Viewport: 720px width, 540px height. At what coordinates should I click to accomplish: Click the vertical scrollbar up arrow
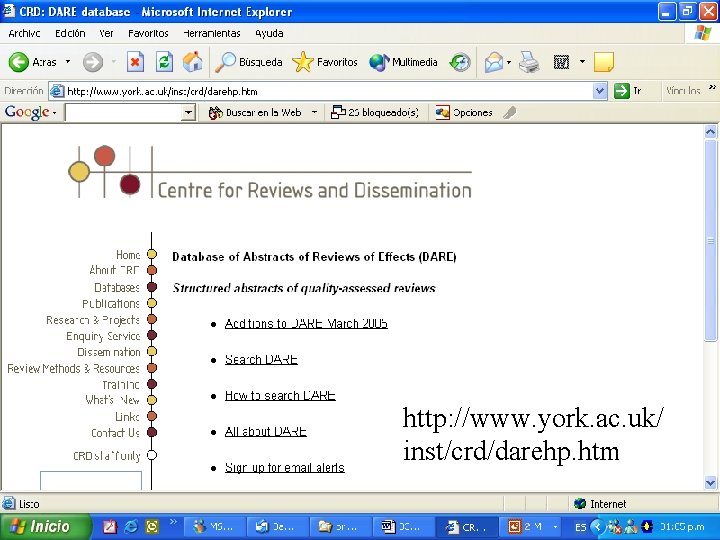710,132
